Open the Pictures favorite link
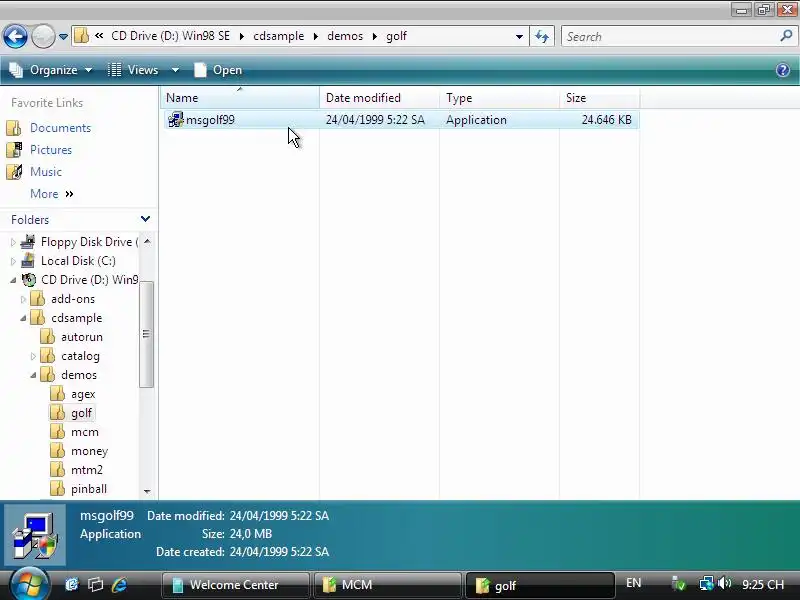Viewport: 800px width, 600px height. tap(51, 150)
